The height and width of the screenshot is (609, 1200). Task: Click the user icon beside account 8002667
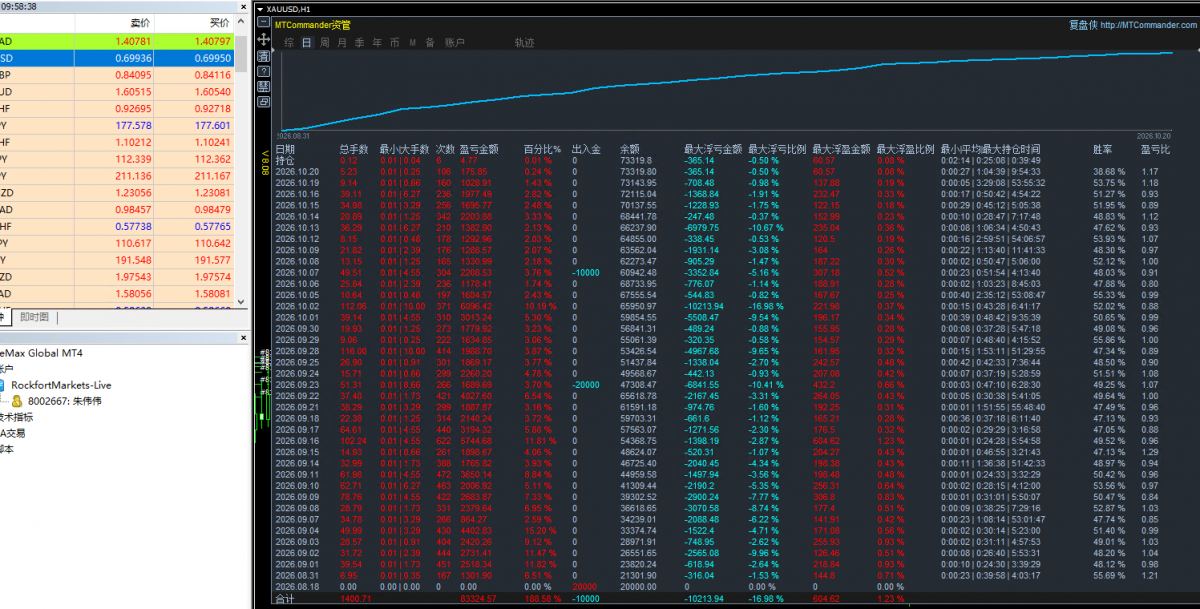[17, 401]
